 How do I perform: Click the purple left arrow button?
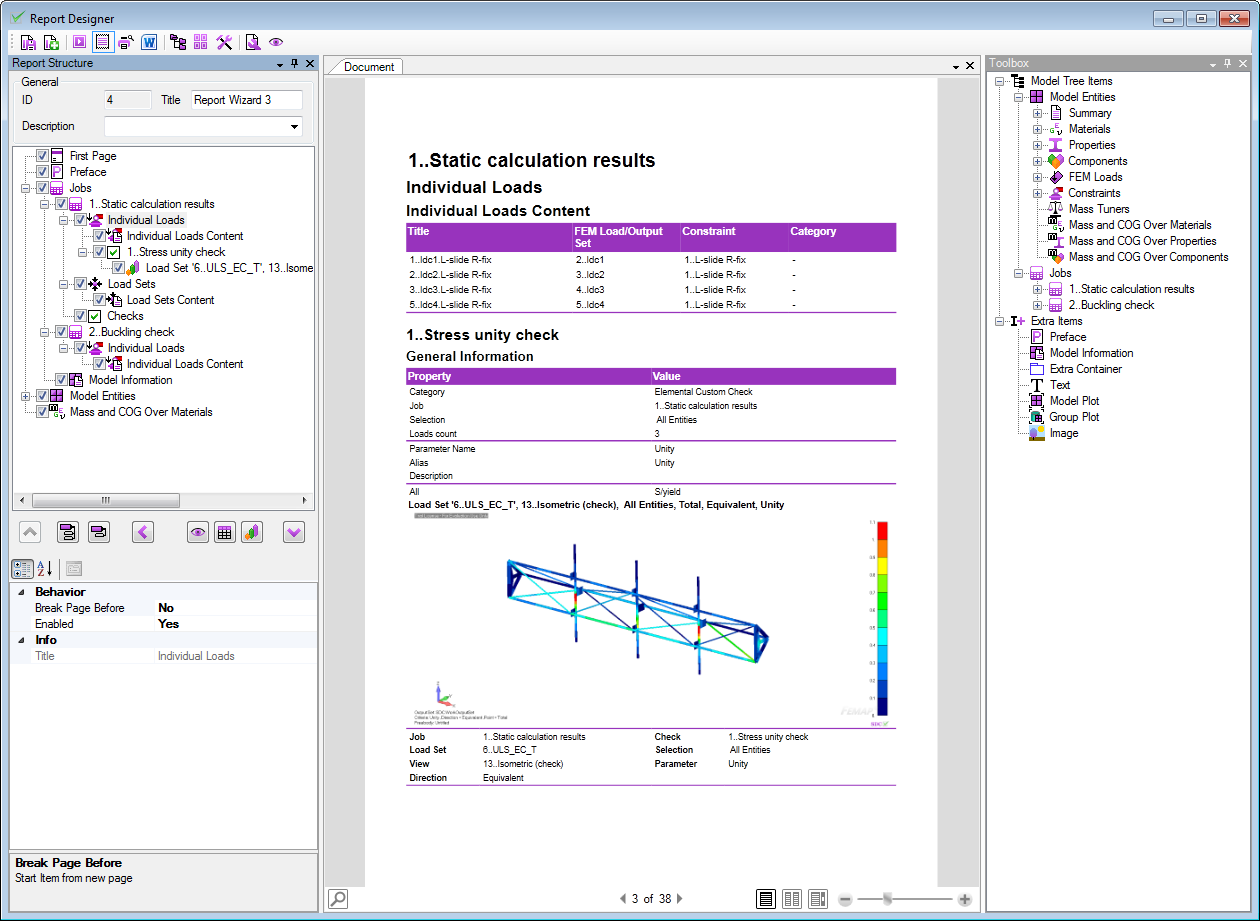tap(143, 532)
